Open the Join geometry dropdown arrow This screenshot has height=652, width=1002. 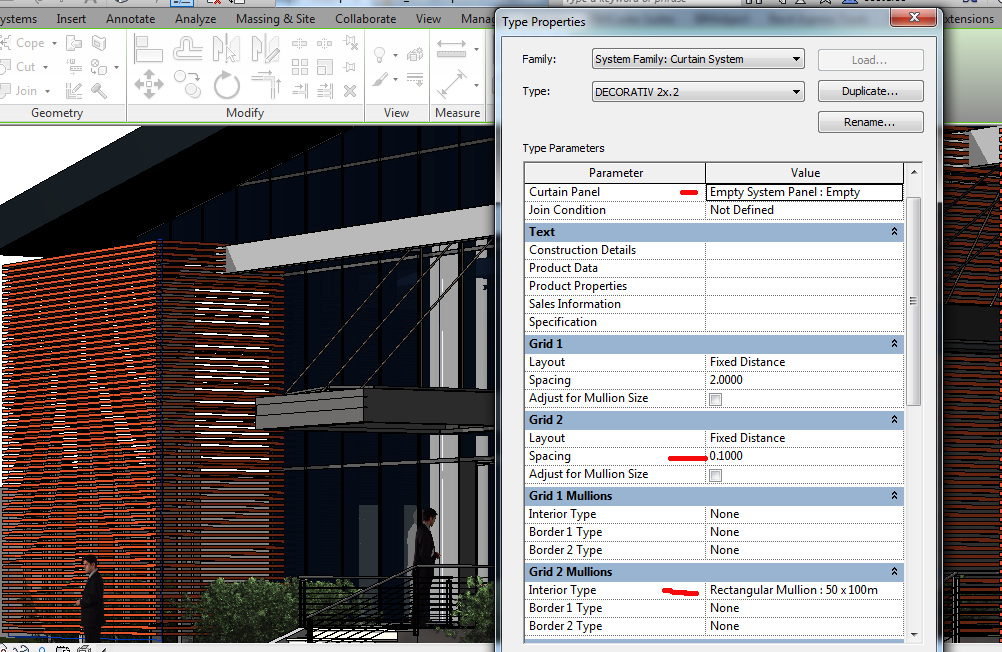47,91
